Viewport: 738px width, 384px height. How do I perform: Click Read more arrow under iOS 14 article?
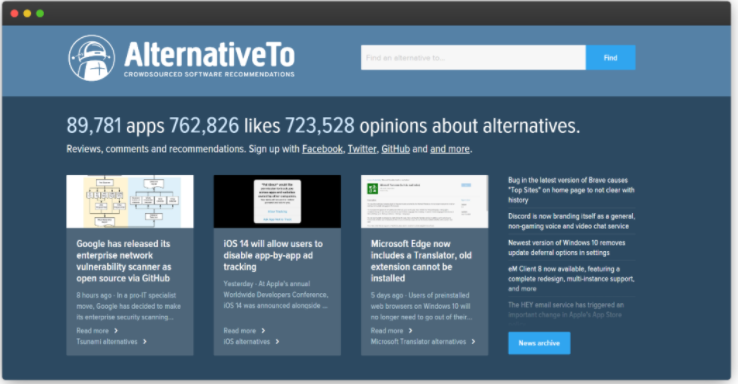point(263,331)
